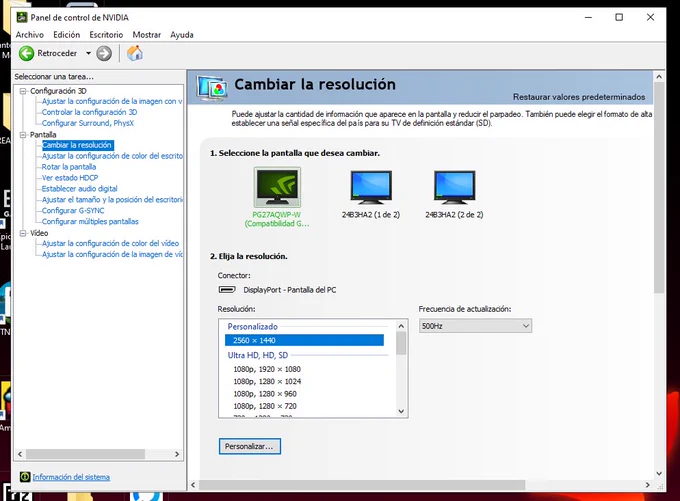Click main panel vertical scroll-down arrow
680x501 pixels.
click(659, 474)
